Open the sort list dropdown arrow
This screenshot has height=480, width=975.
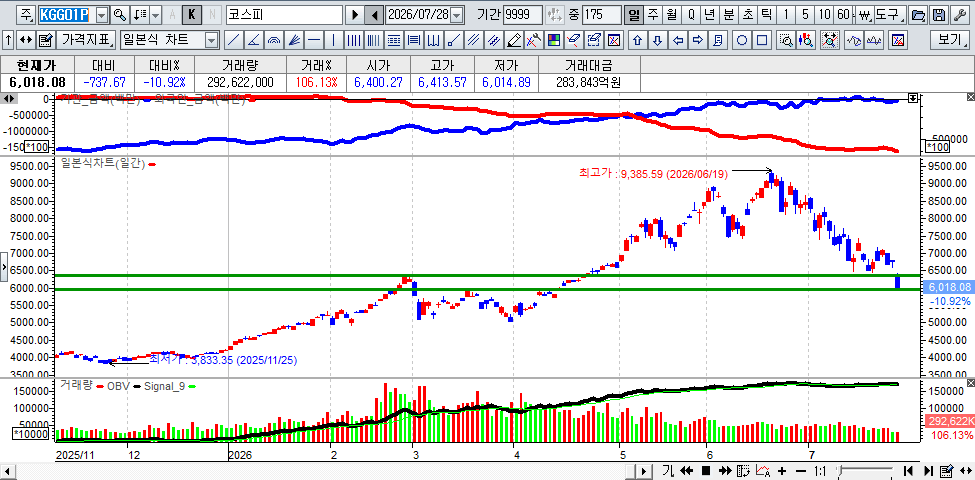point(155,15)
